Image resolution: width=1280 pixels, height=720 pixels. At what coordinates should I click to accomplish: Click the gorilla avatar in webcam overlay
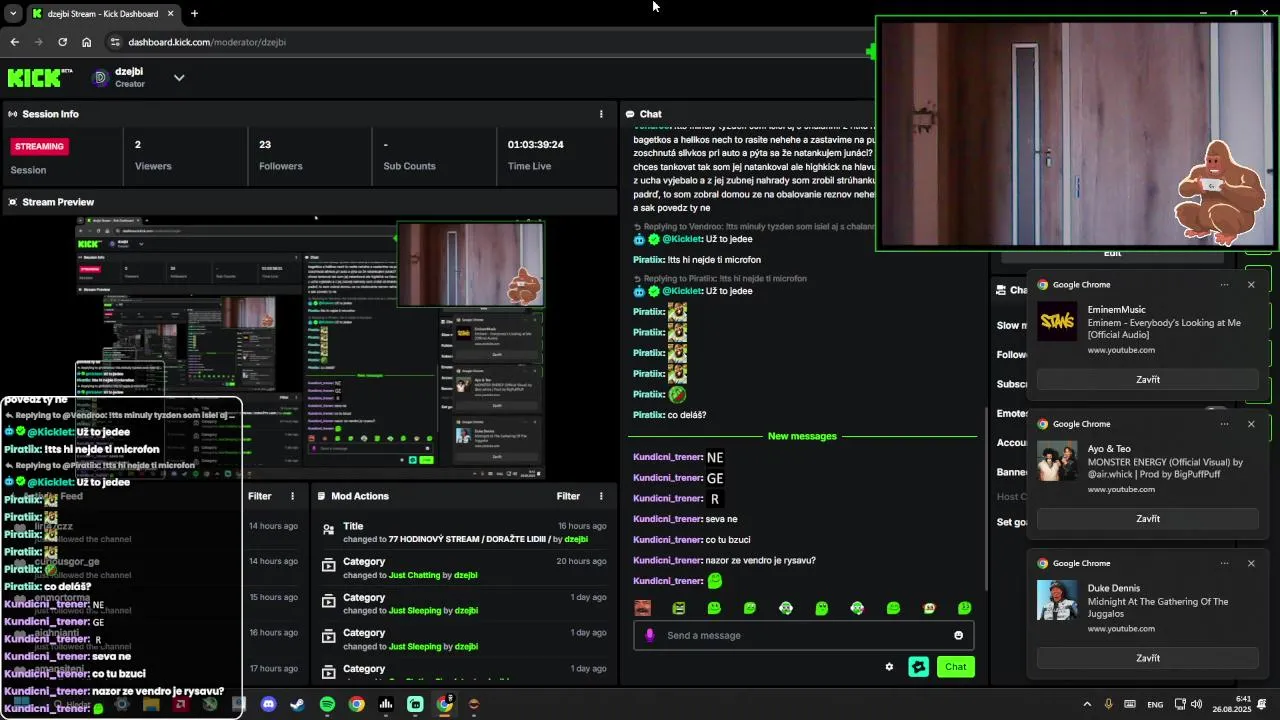pyautogui.click(x=1218, y=194)
